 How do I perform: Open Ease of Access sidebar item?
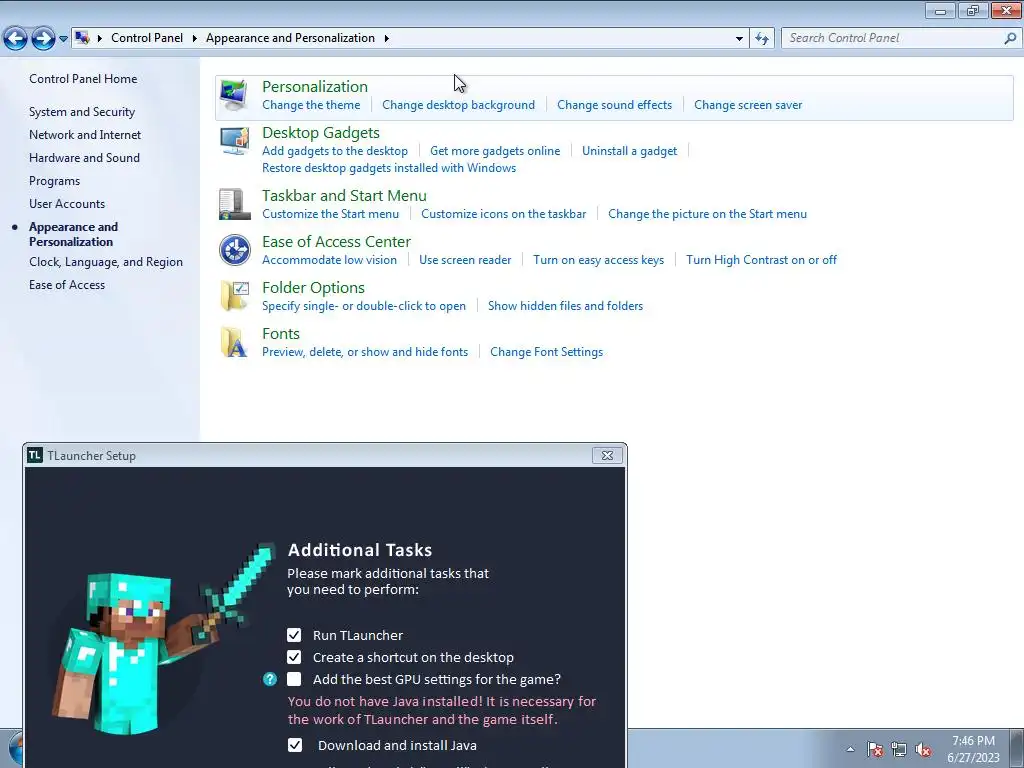[x=67, y=285]
